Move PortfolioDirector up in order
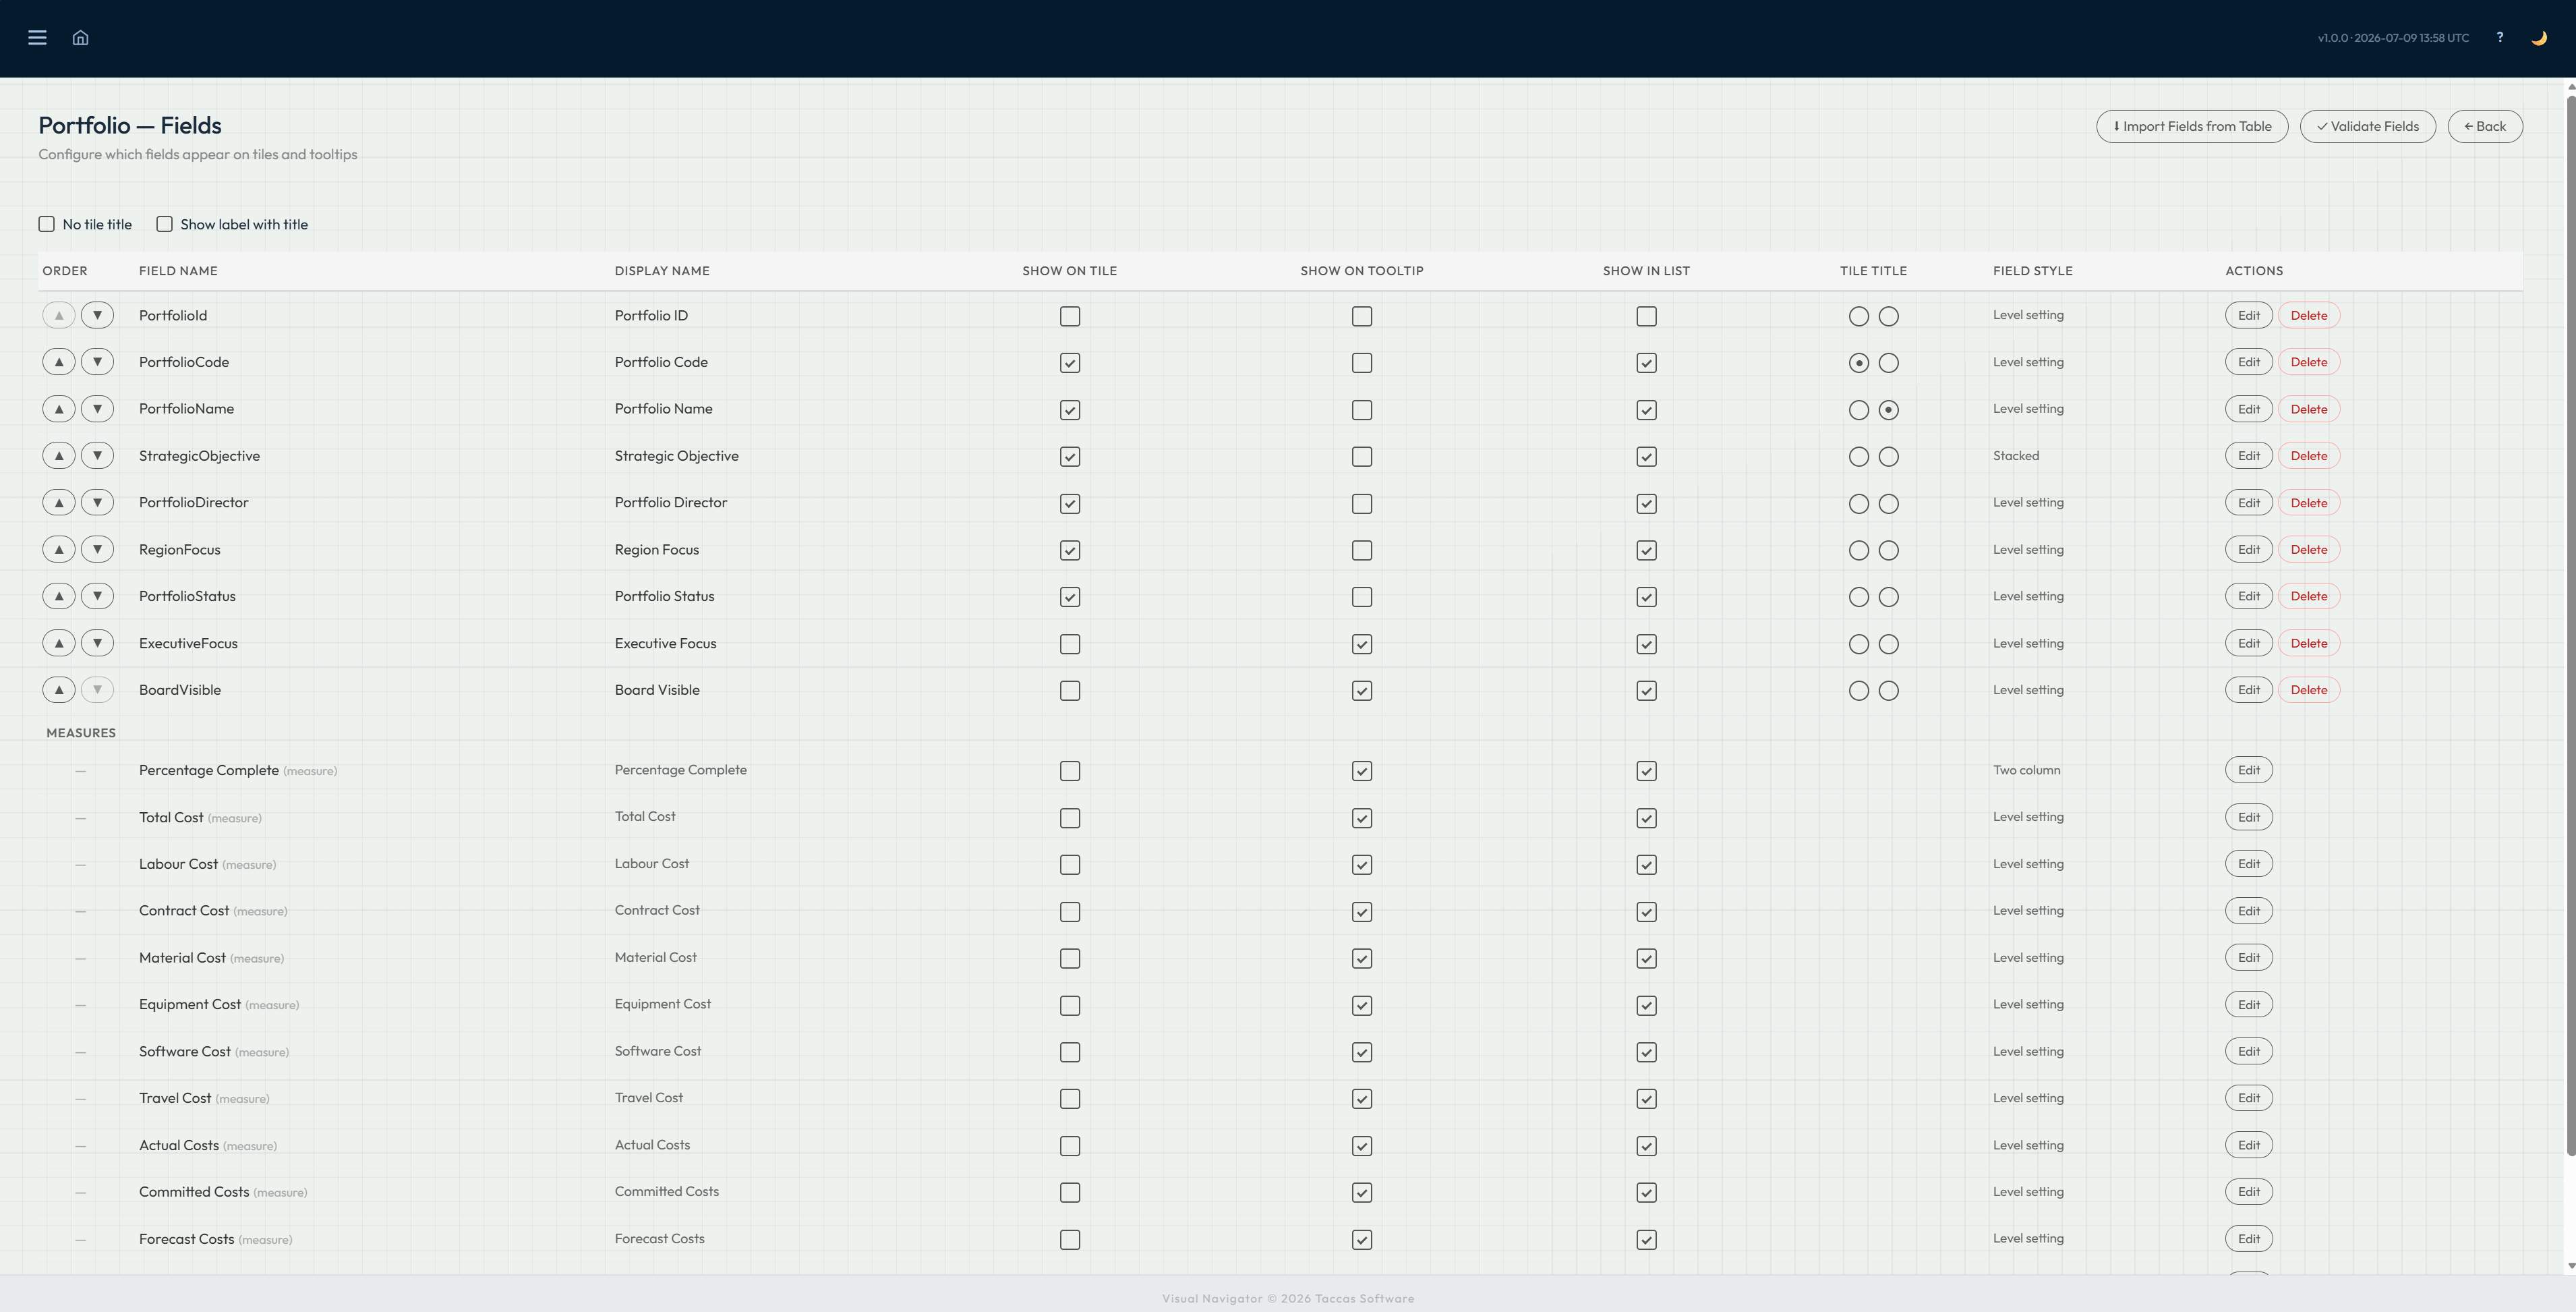The height and width of the screenshot is (1312, 2576). (59, 503)
